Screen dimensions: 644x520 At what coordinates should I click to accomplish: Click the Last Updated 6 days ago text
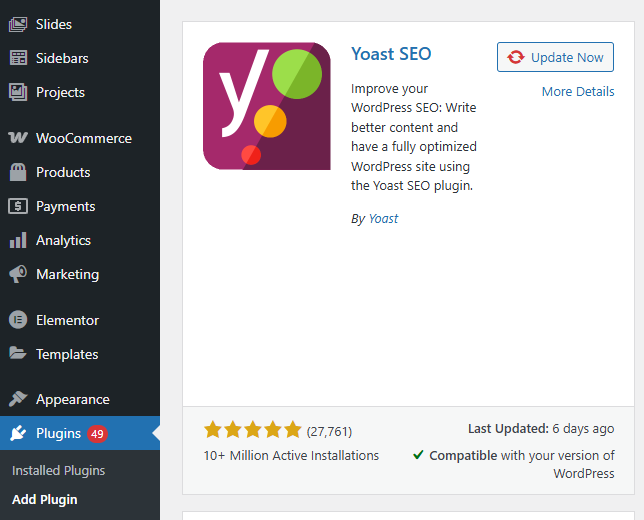click(x=541, y=428)
